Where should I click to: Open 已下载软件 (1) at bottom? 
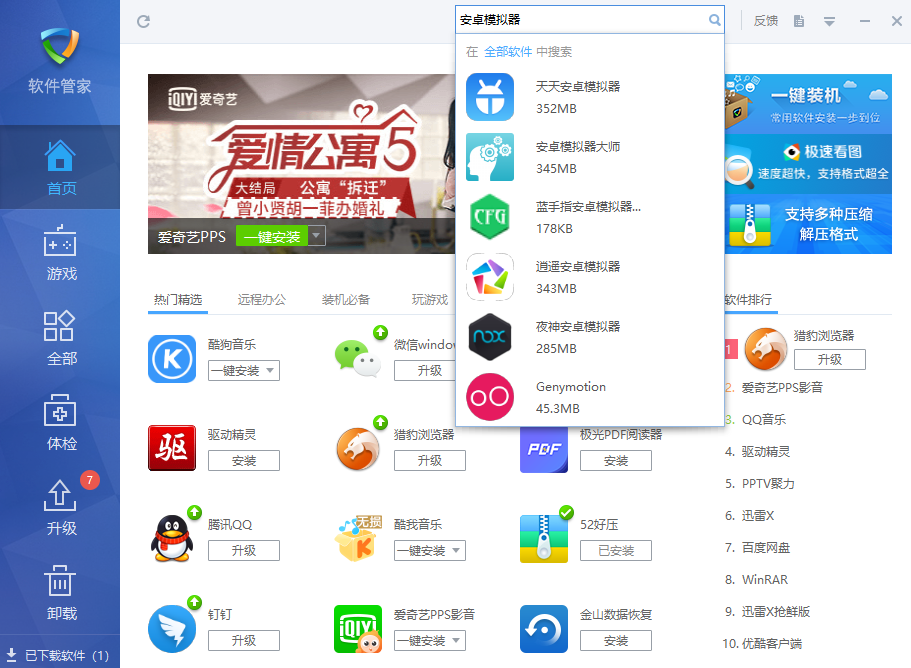pyautogui.click(x=58, y=655)
